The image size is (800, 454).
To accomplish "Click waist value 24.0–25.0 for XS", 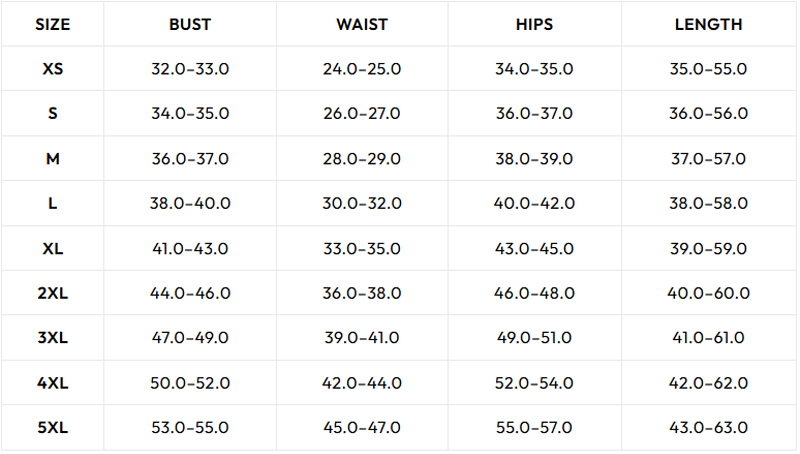I will point(362,69).
